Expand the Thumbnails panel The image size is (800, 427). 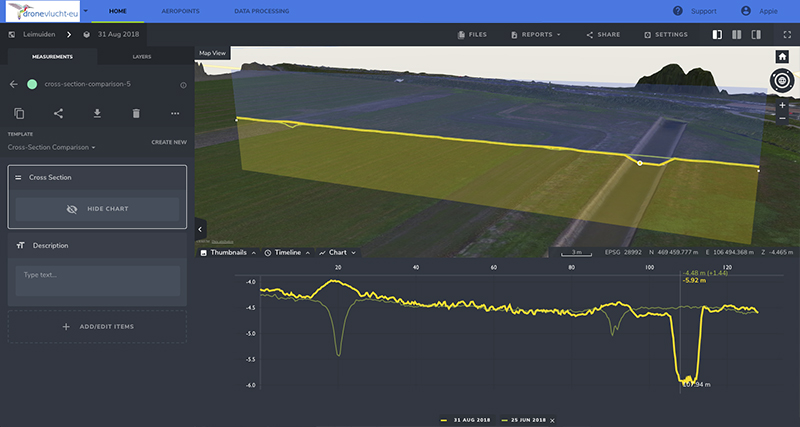pyautogui.click(x=228, y=253)
